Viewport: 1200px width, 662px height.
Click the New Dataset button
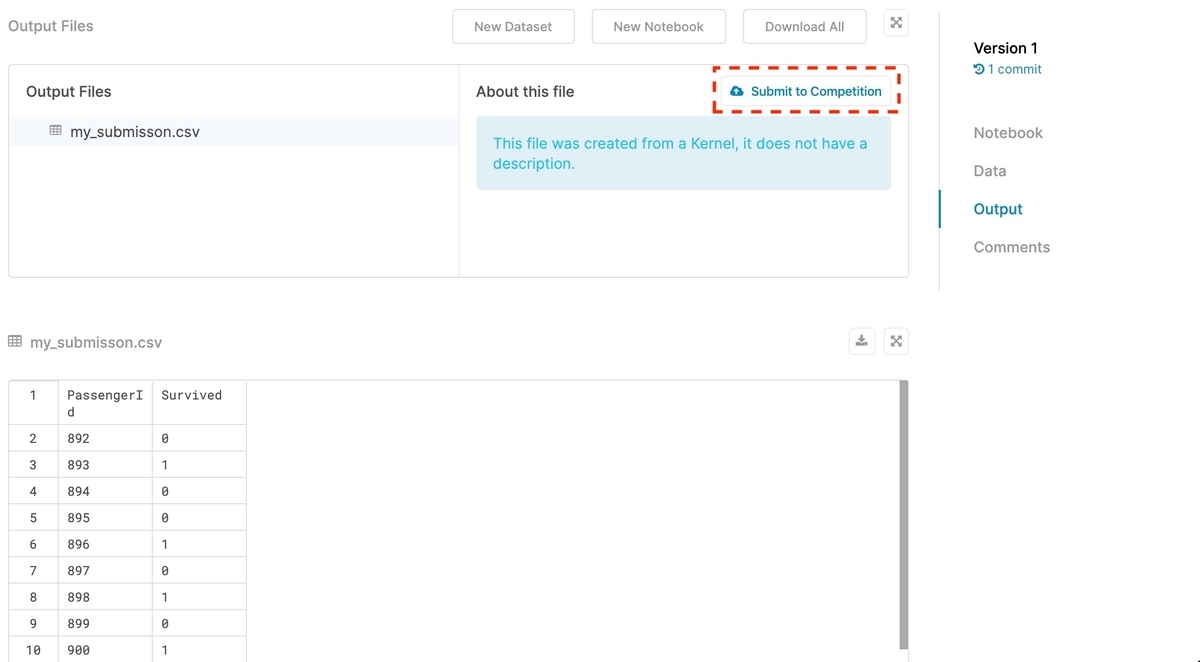coord(513,27)
